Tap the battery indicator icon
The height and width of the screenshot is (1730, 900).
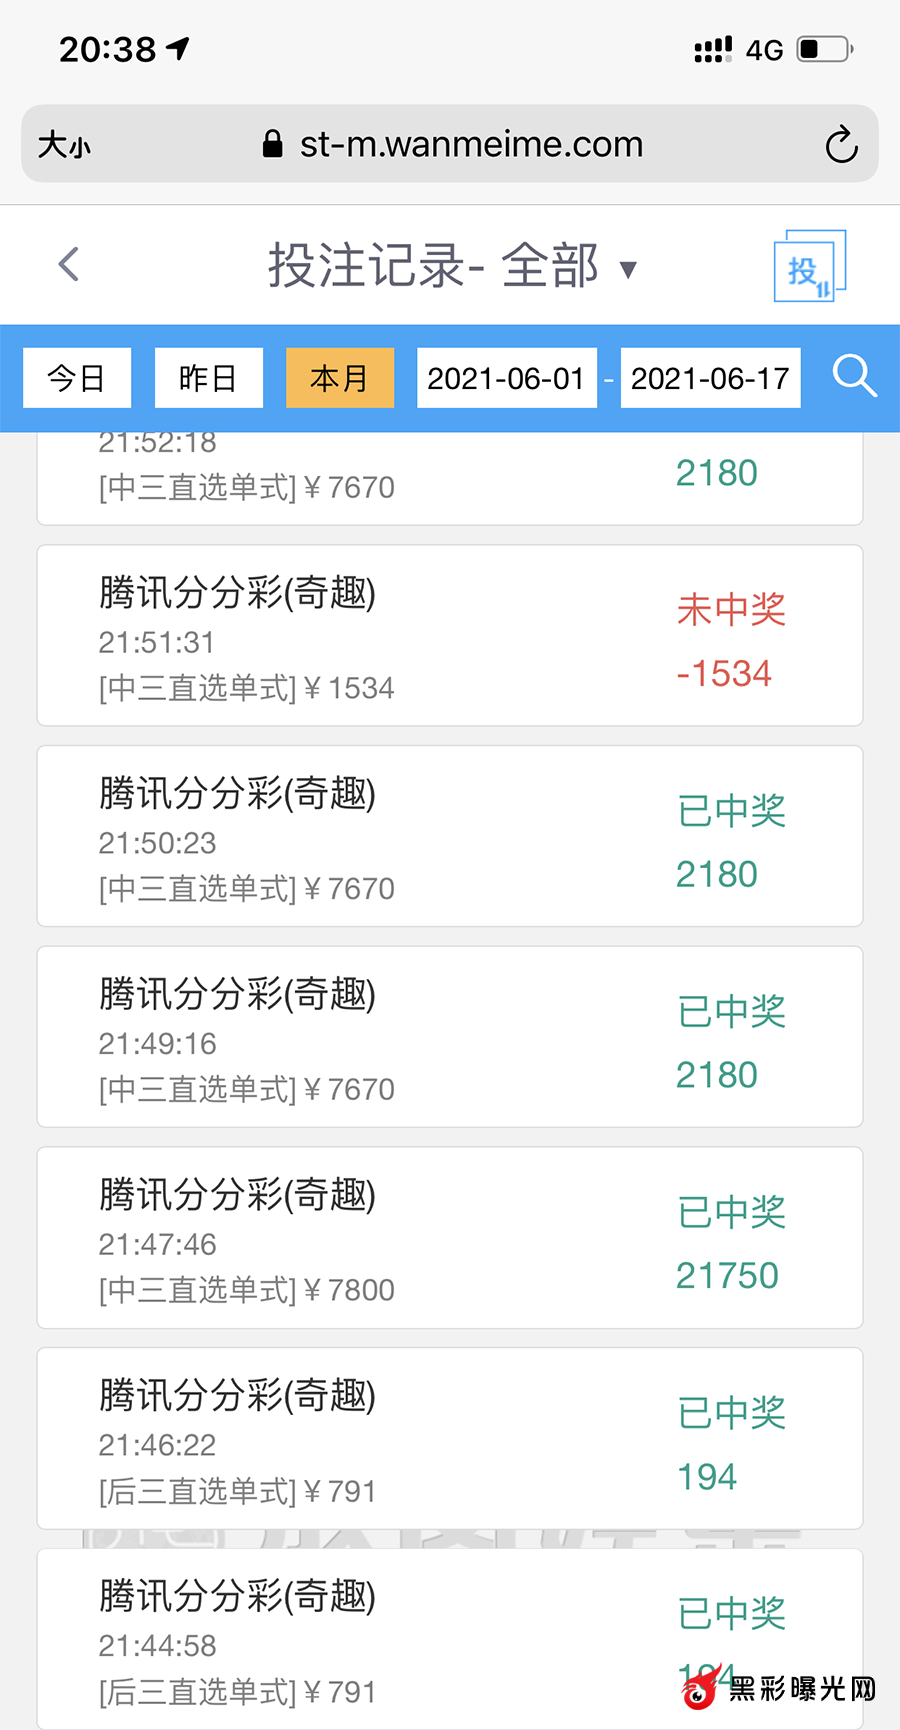tap(824, 49)
